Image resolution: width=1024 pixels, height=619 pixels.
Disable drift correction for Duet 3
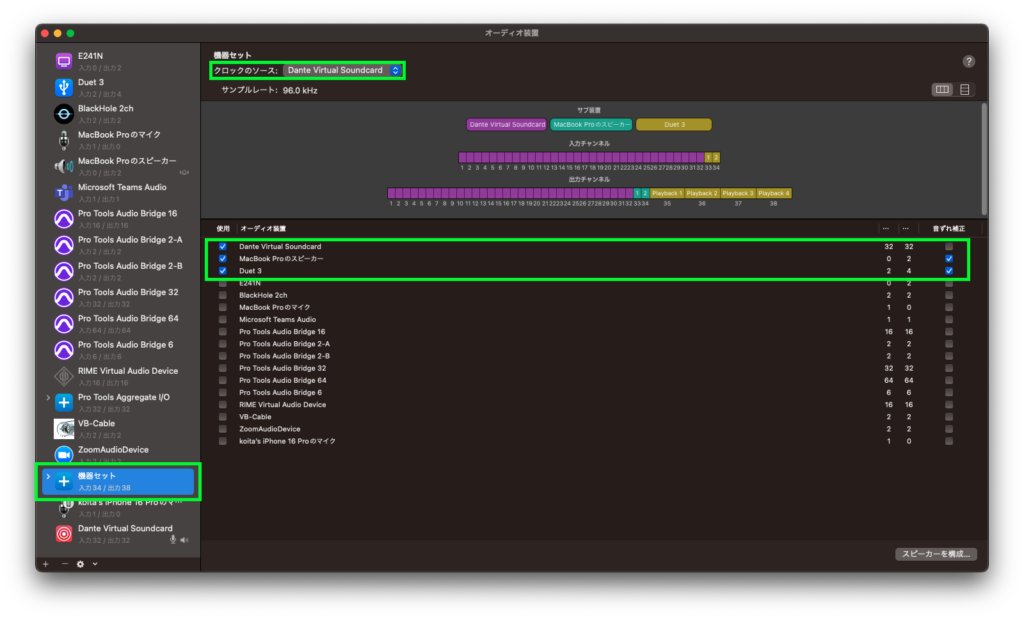949,271
